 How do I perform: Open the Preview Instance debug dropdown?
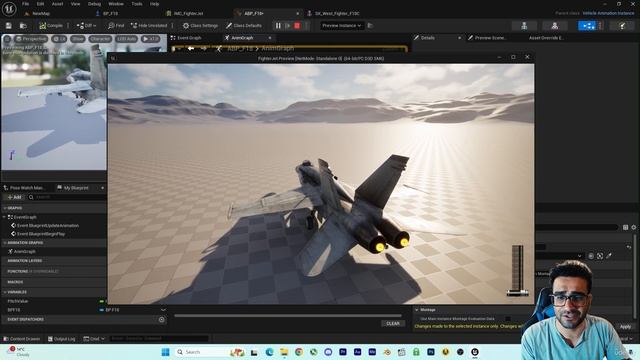341,26
